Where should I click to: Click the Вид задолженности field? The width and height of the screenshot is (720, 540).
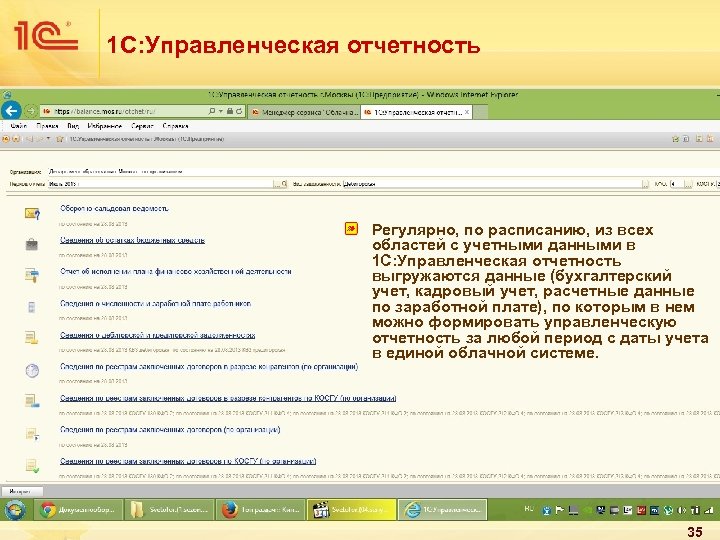491,184
